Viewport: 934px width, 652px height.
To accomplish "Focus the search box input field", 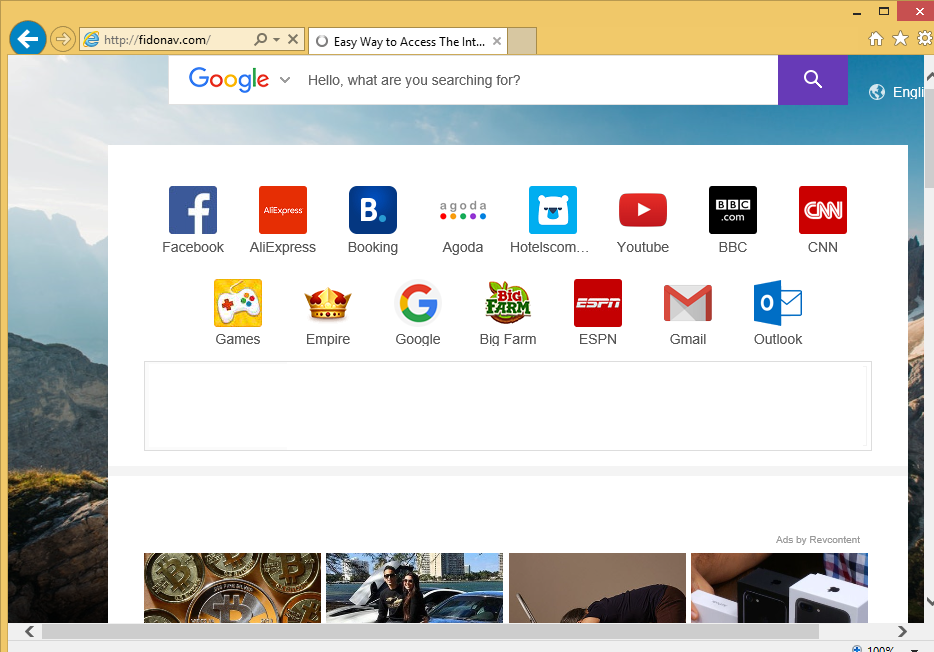I will 535,80.
